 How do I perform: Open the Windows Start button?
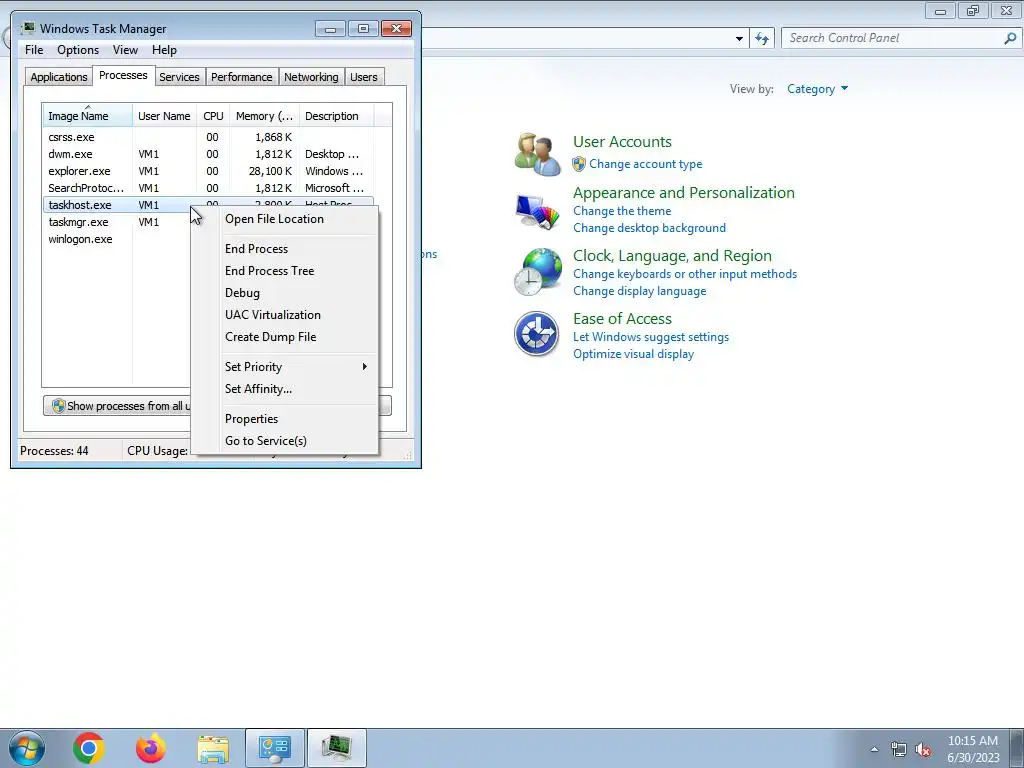click(27, 748)
